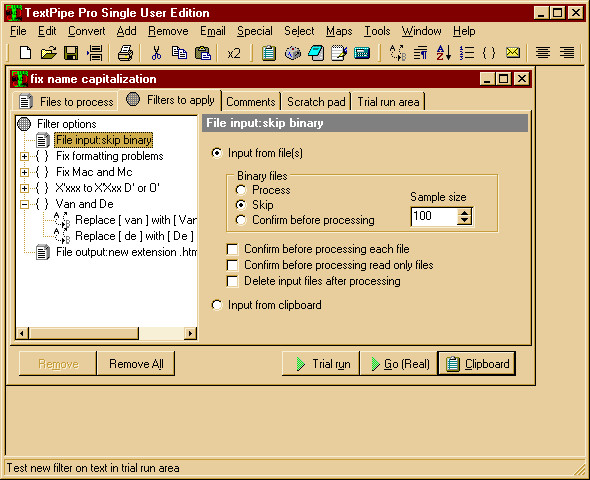Click the filter list icon next to Save
This screenshot has height=480, width=590.
click(94, 53)
